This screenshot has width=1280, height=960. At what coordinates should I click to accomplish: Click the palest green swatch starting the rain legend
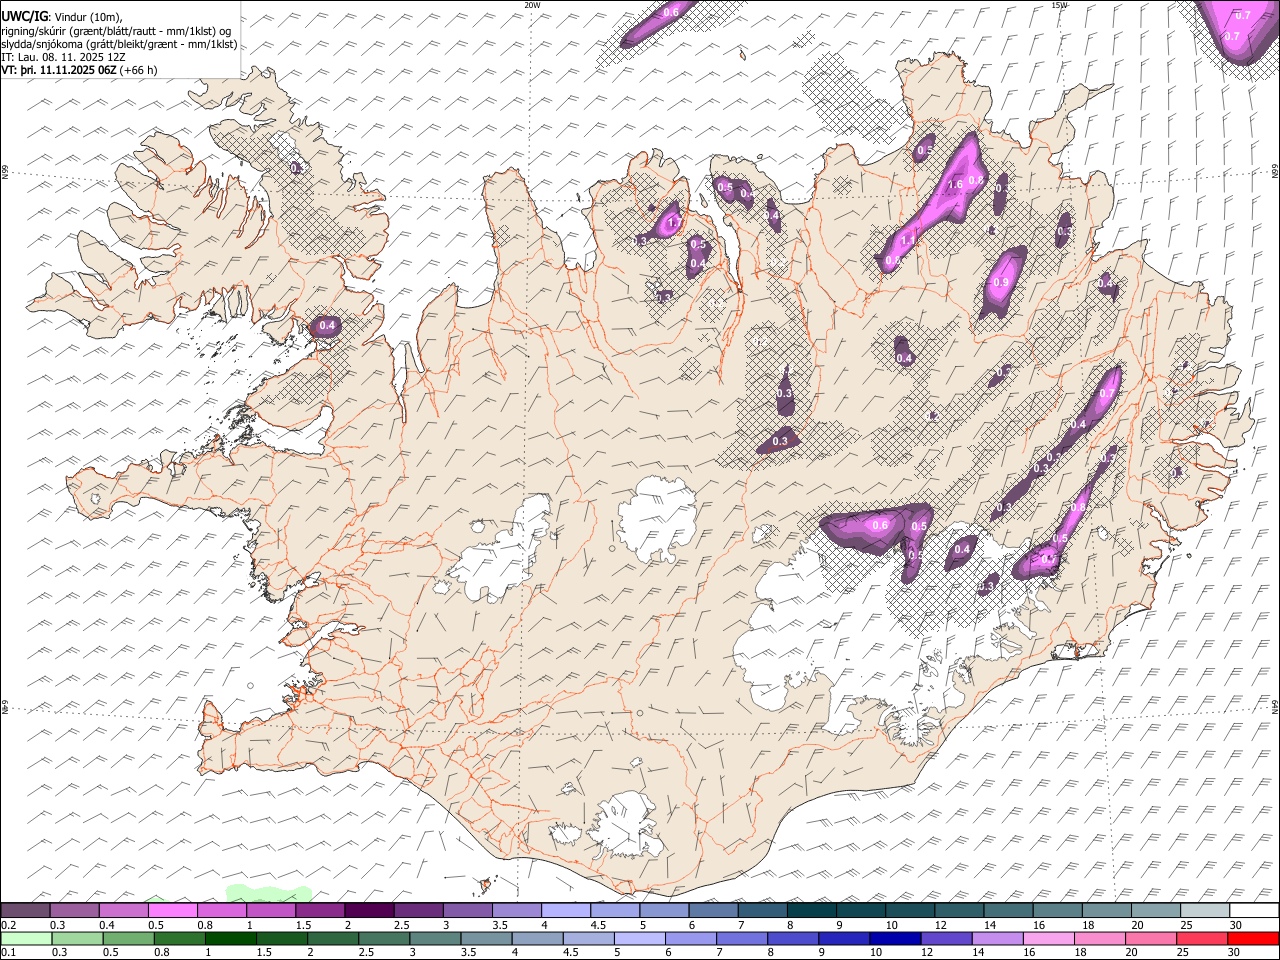tap(26, 938)
